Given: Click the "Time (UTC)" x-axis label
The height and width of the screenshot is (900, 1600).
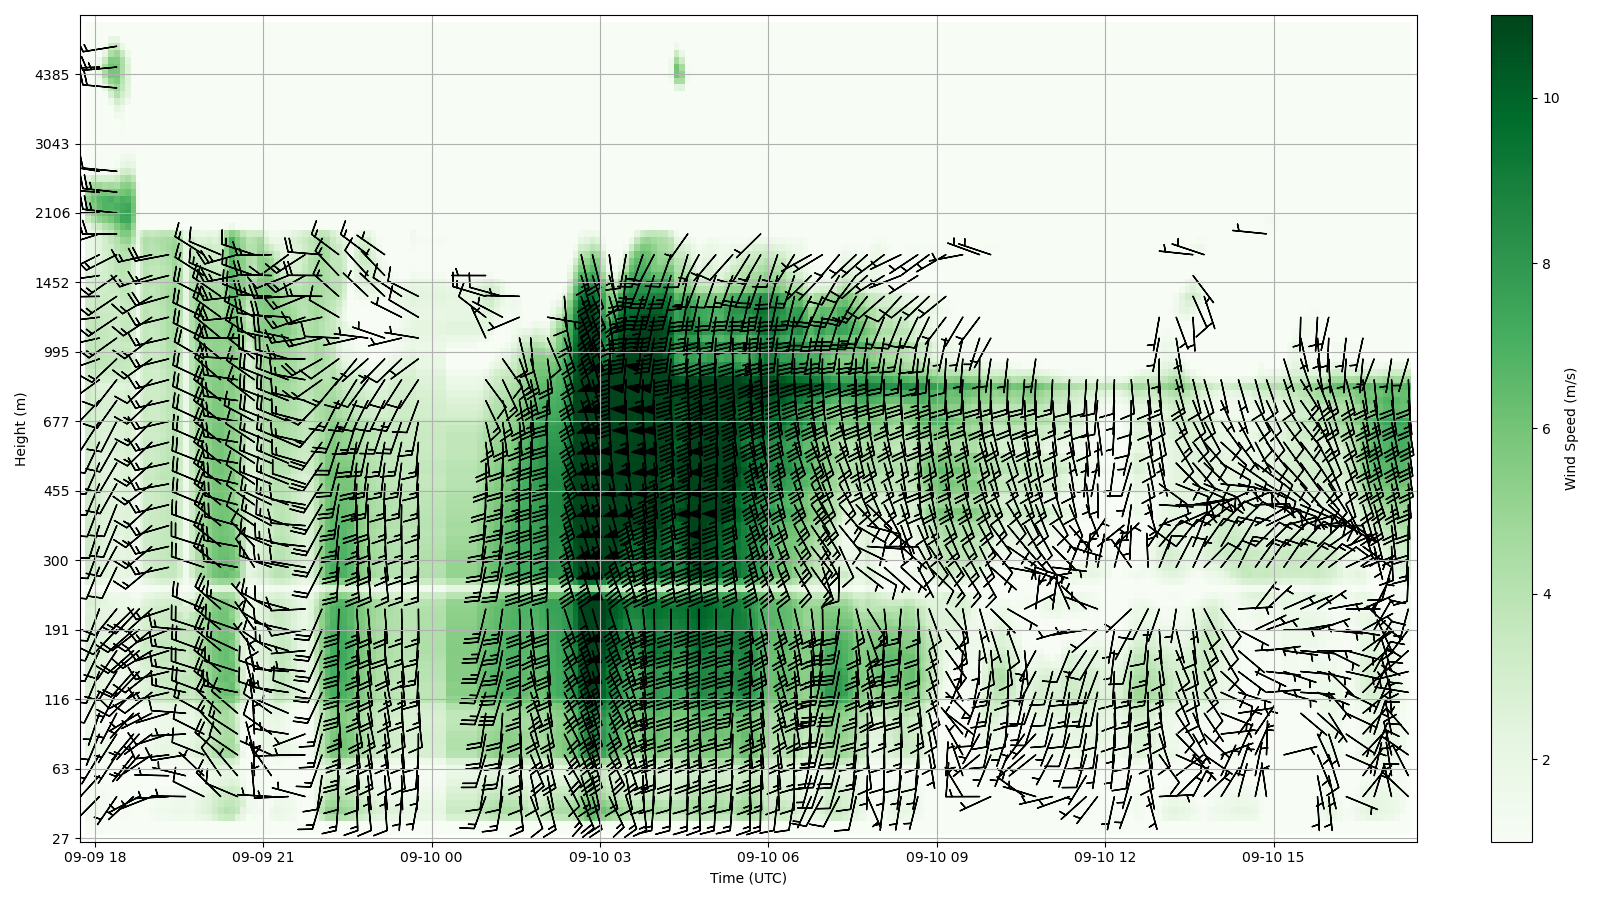Looking at the screenshot, I should [x=748, y=879].
